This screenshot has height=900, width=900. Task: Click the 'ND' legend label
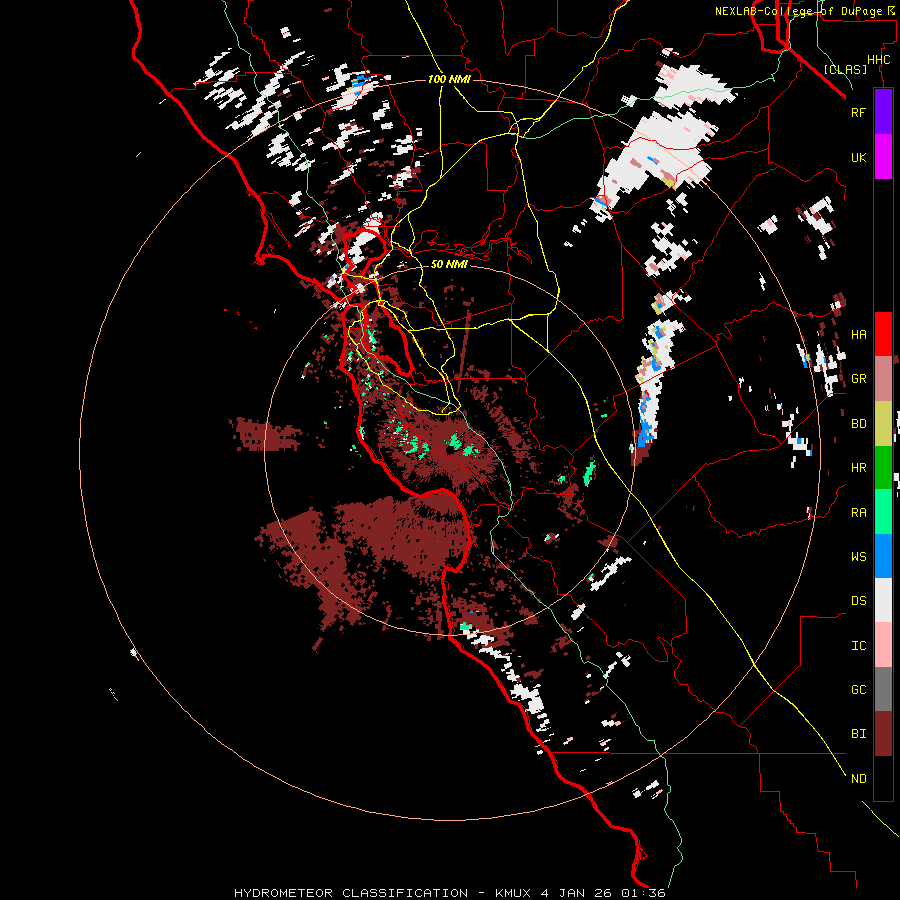tap(858, 779)
